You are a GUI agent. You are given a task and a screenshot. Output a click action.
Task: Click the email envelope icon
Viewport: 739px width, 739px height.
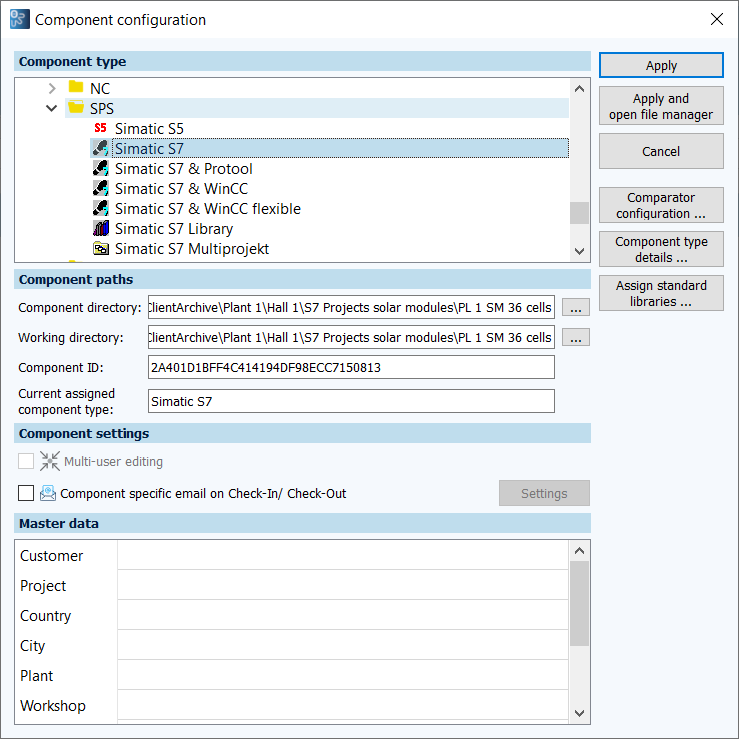pos(48,493)
